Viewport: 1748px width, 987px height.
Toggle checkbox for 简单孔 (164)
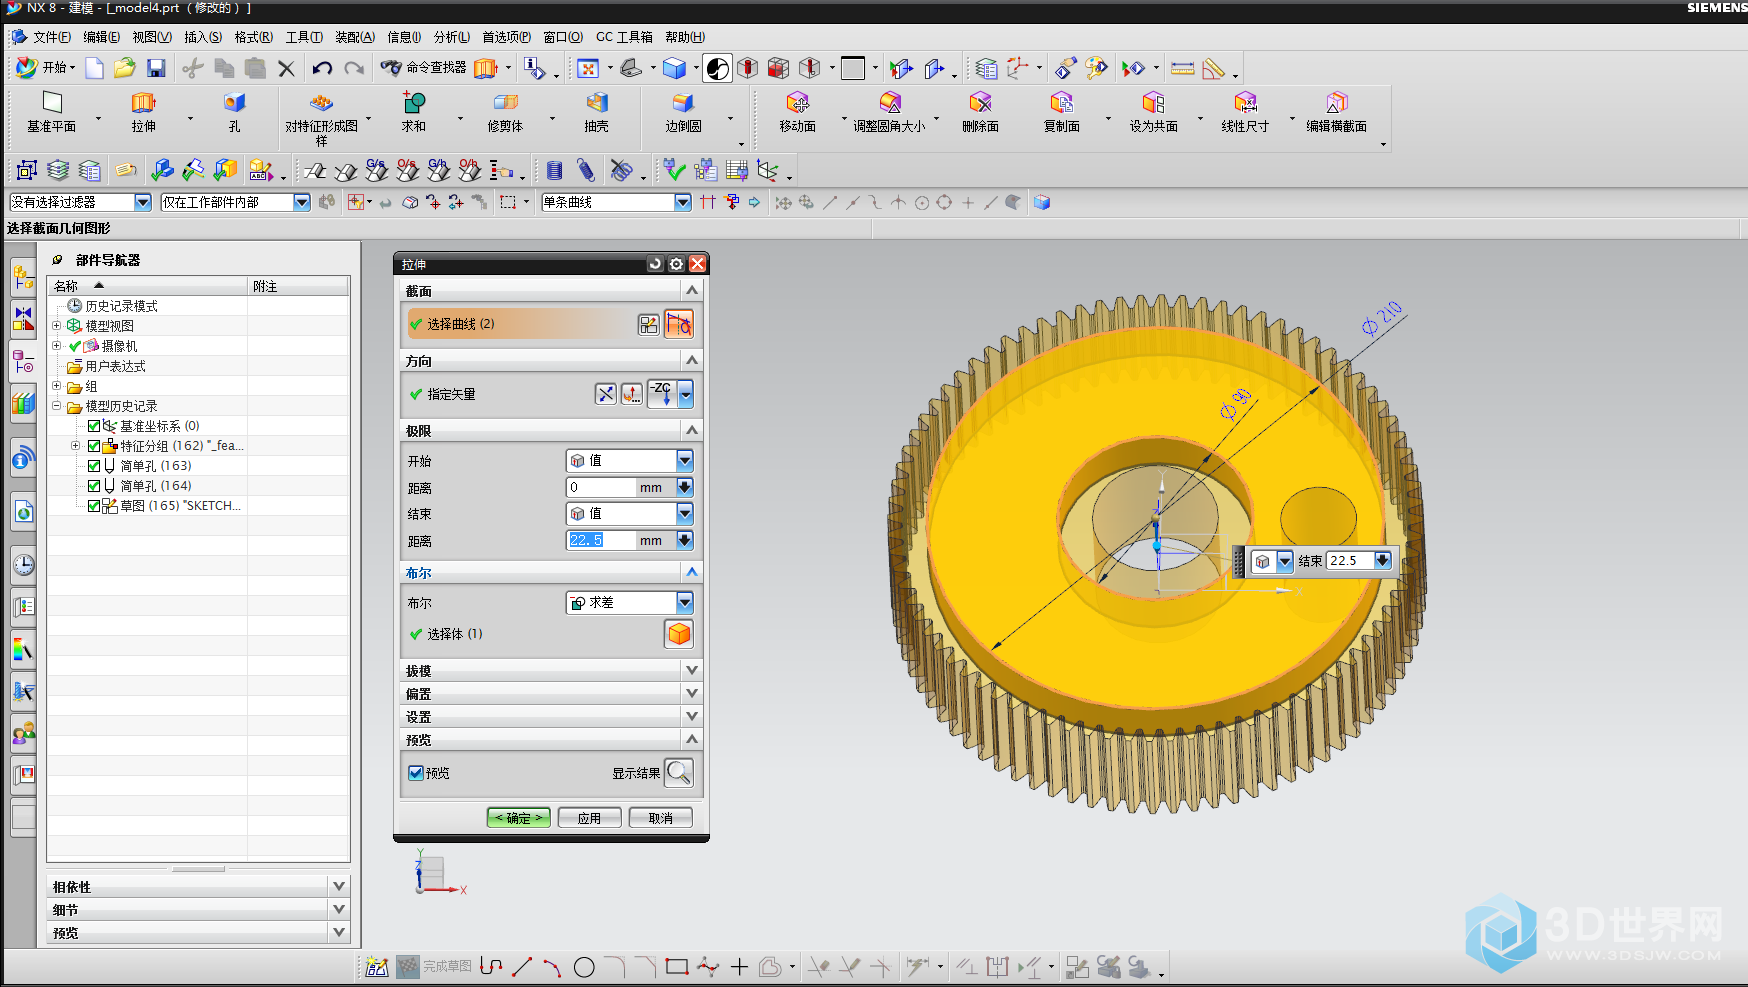click(x=94, y=486)
